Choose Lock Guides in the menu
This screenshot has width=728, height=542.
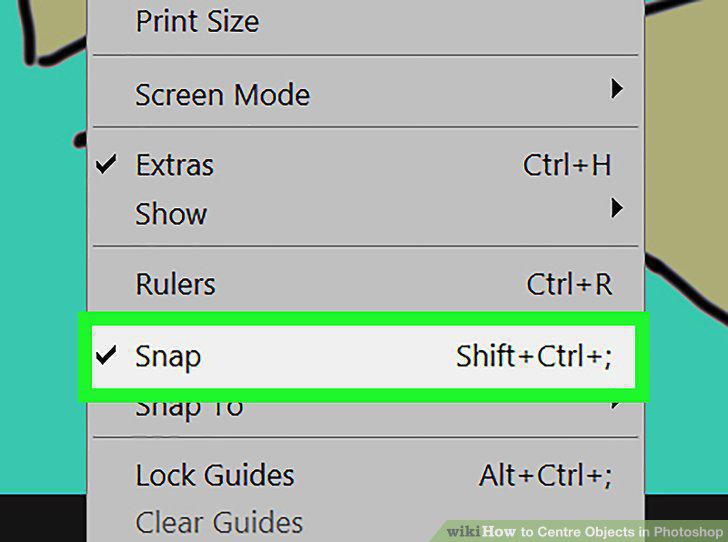[x=365, y=475]
